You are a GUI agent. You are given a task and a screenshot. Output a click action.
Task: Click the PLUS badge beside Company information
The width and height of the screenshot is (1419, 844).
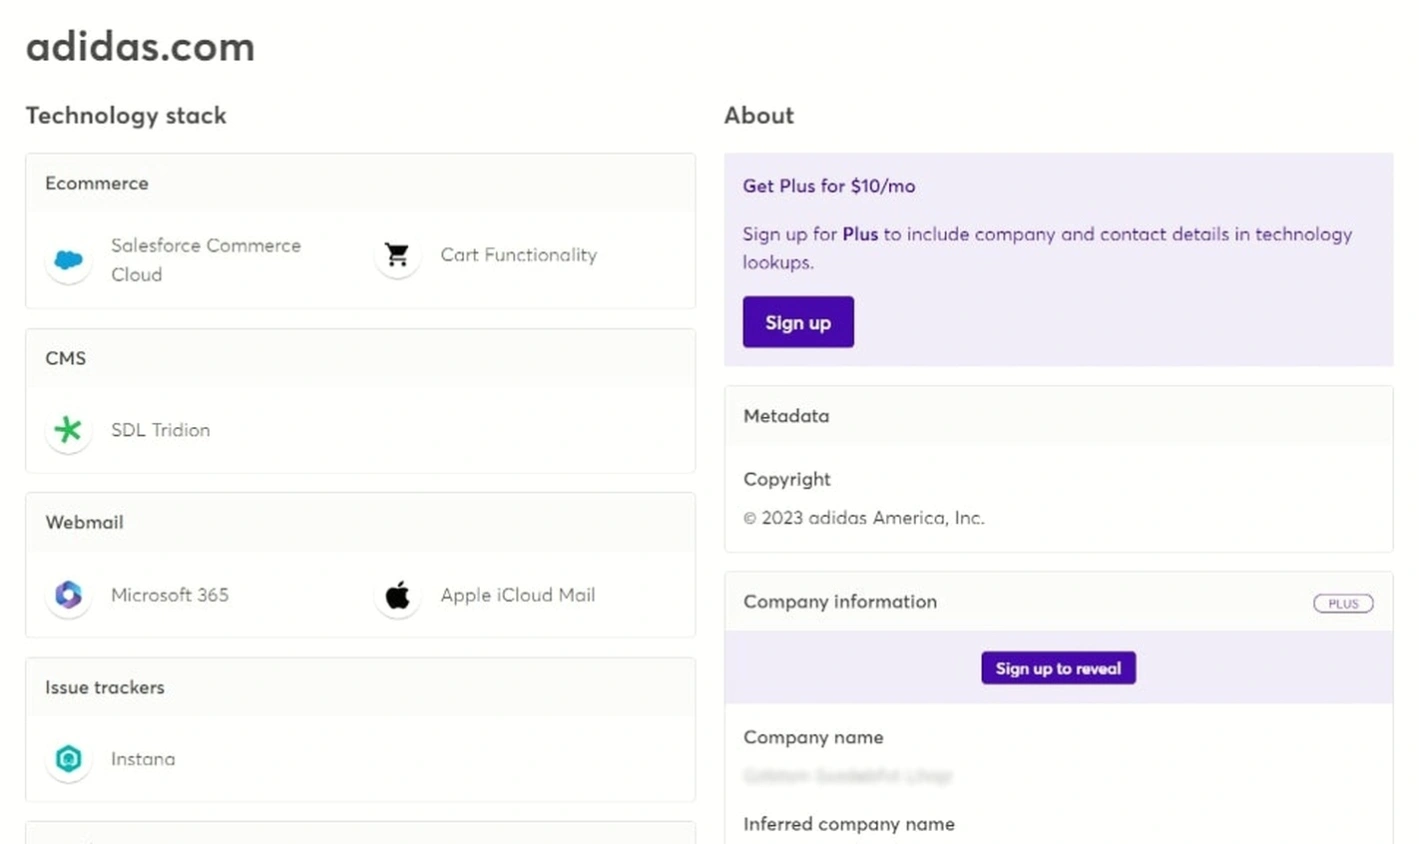coord(1343,603)
